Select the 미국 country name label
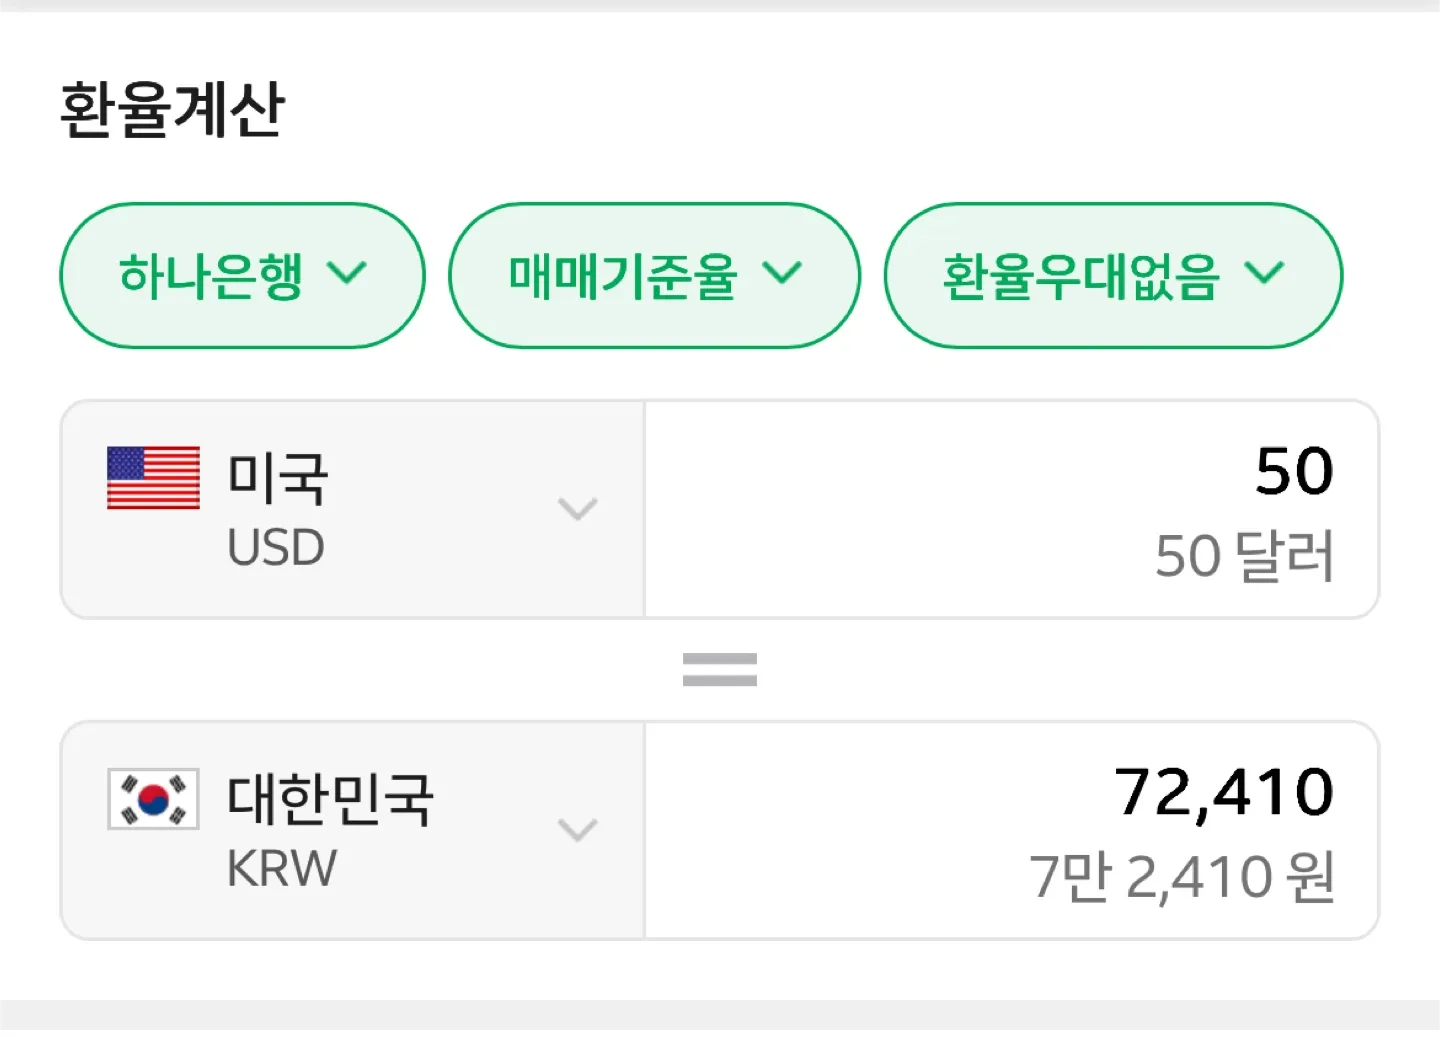This screenshot has height=1037, width=1440. [277, 478]
